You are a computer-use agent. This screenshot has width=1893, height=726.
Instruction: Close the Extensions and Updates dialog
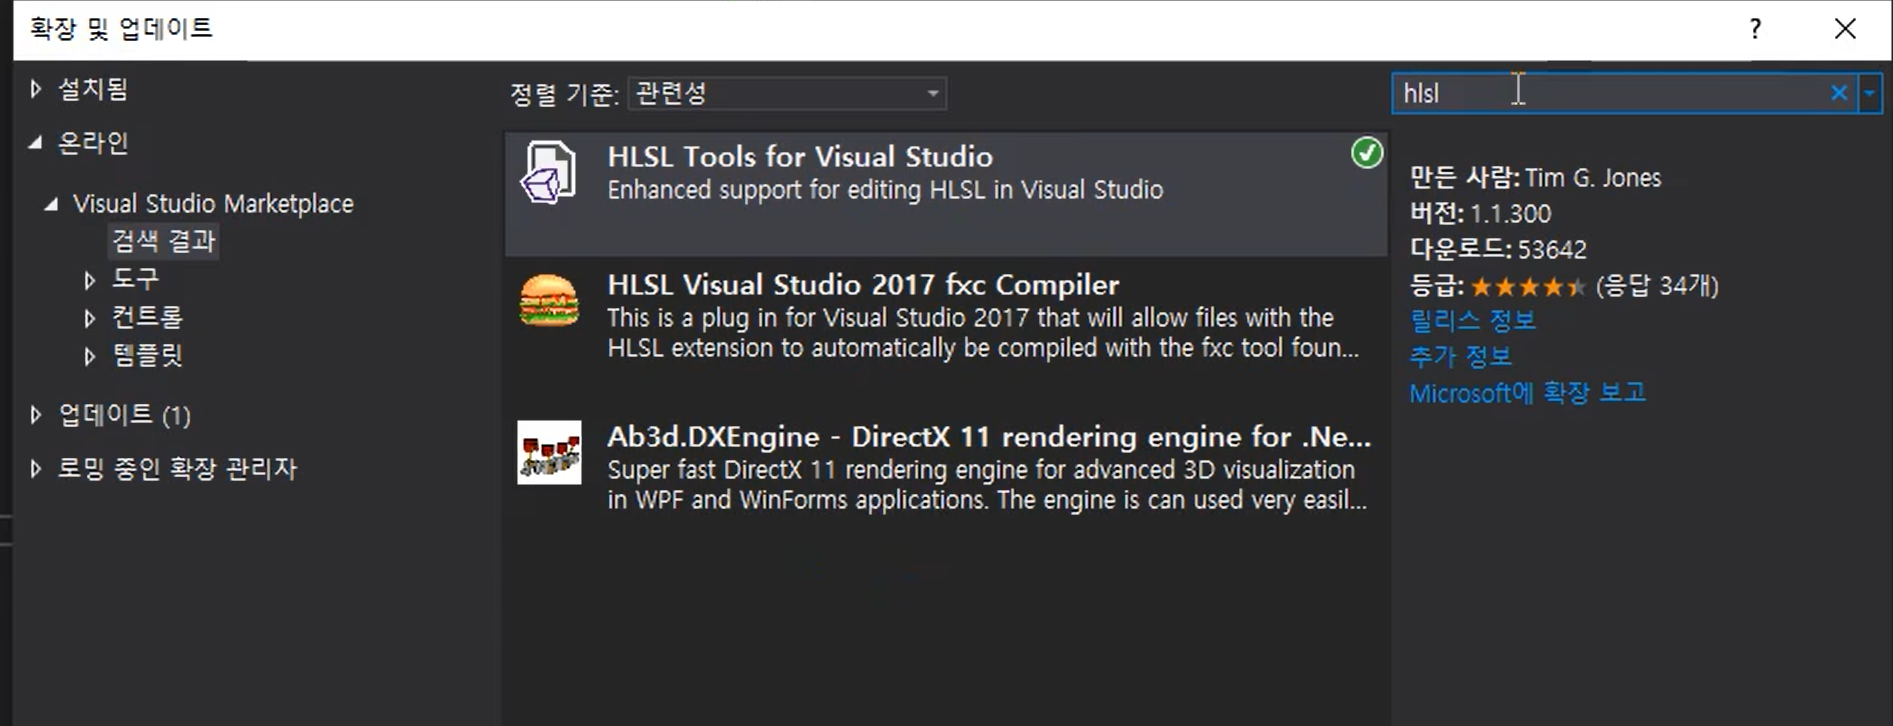click(x=1845, y=29)
